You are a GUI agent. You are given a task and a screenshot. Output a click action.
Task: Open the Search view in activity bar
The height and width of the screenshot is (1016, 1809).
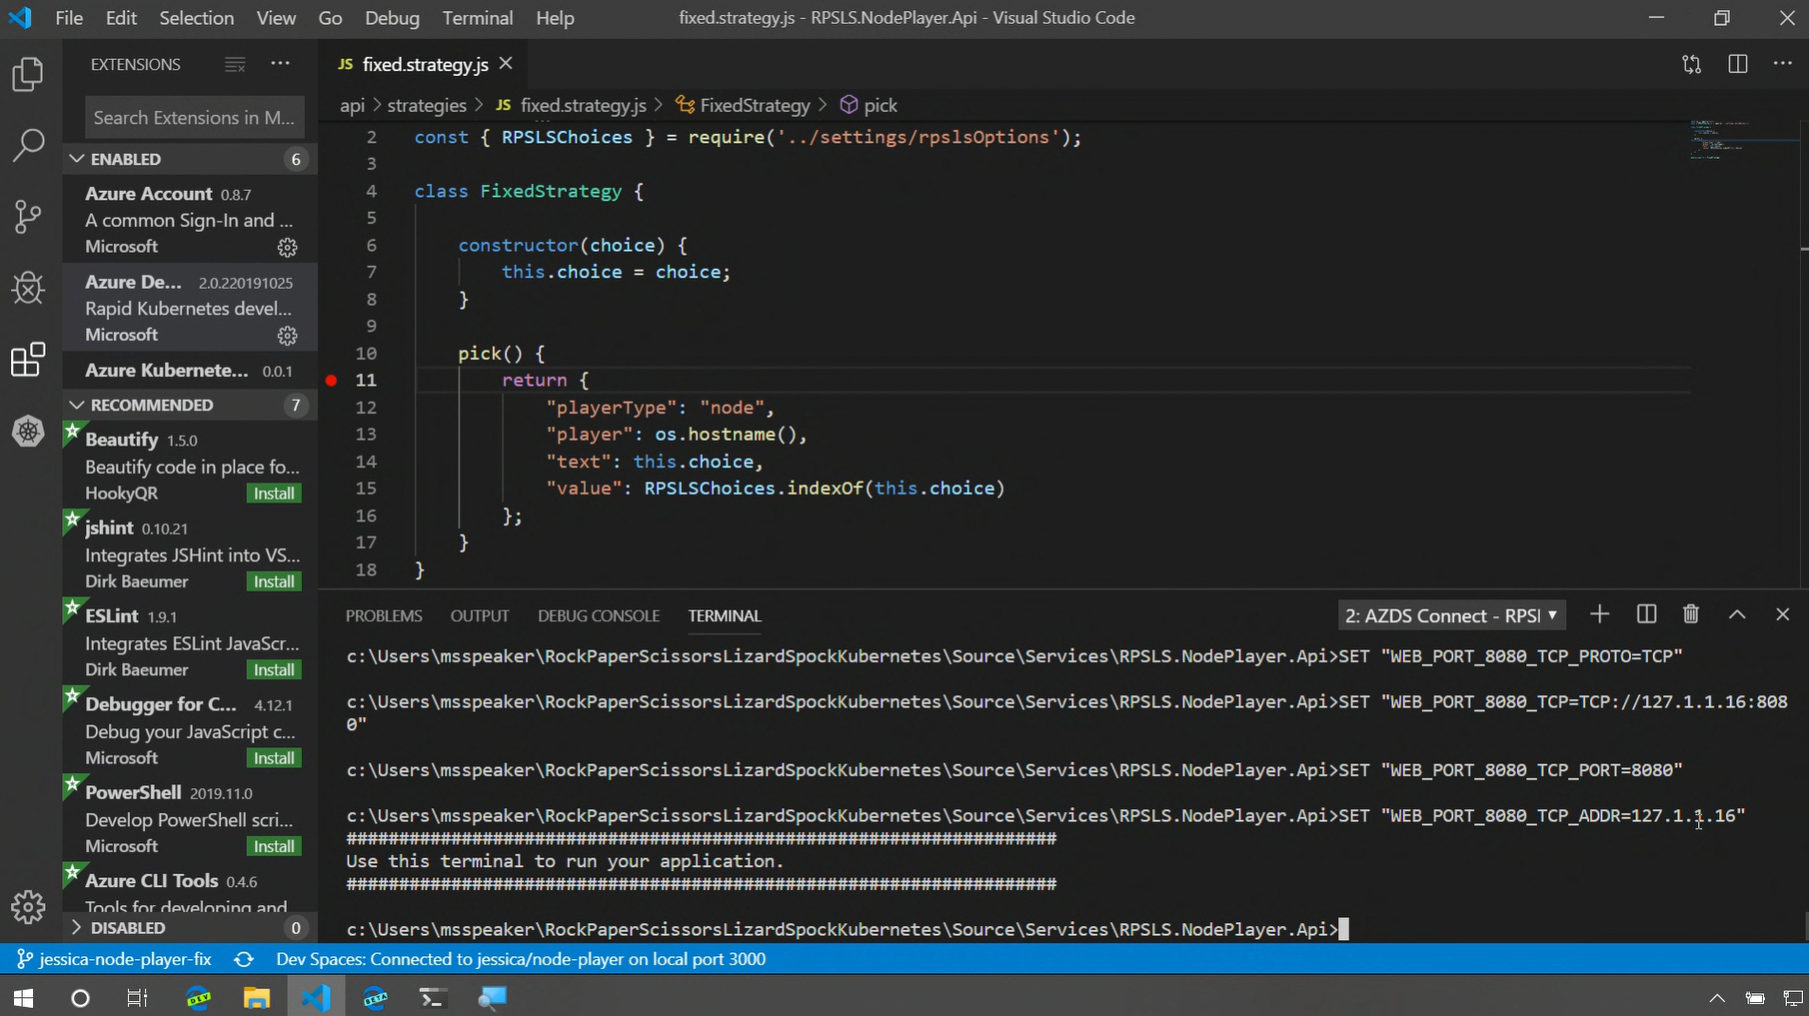pos(28,145)
